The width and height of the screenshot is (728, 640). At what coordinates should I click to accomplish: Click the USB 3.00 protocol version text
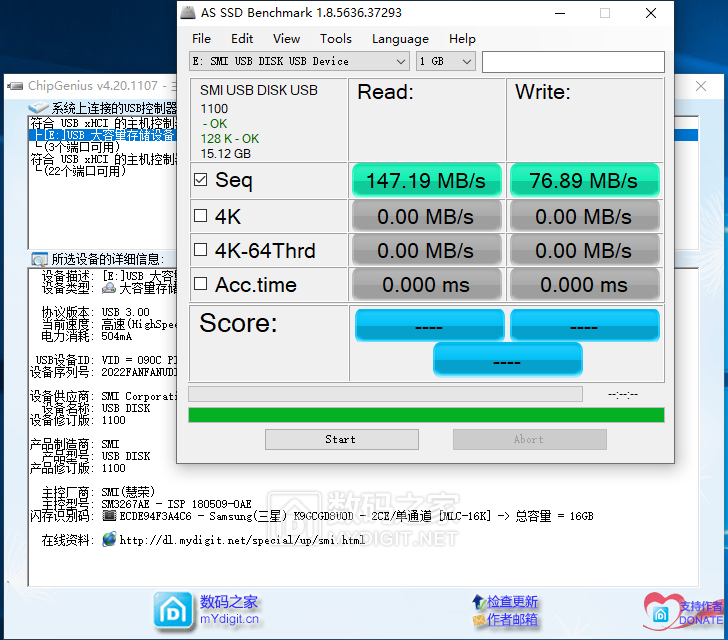coord(125,312)
